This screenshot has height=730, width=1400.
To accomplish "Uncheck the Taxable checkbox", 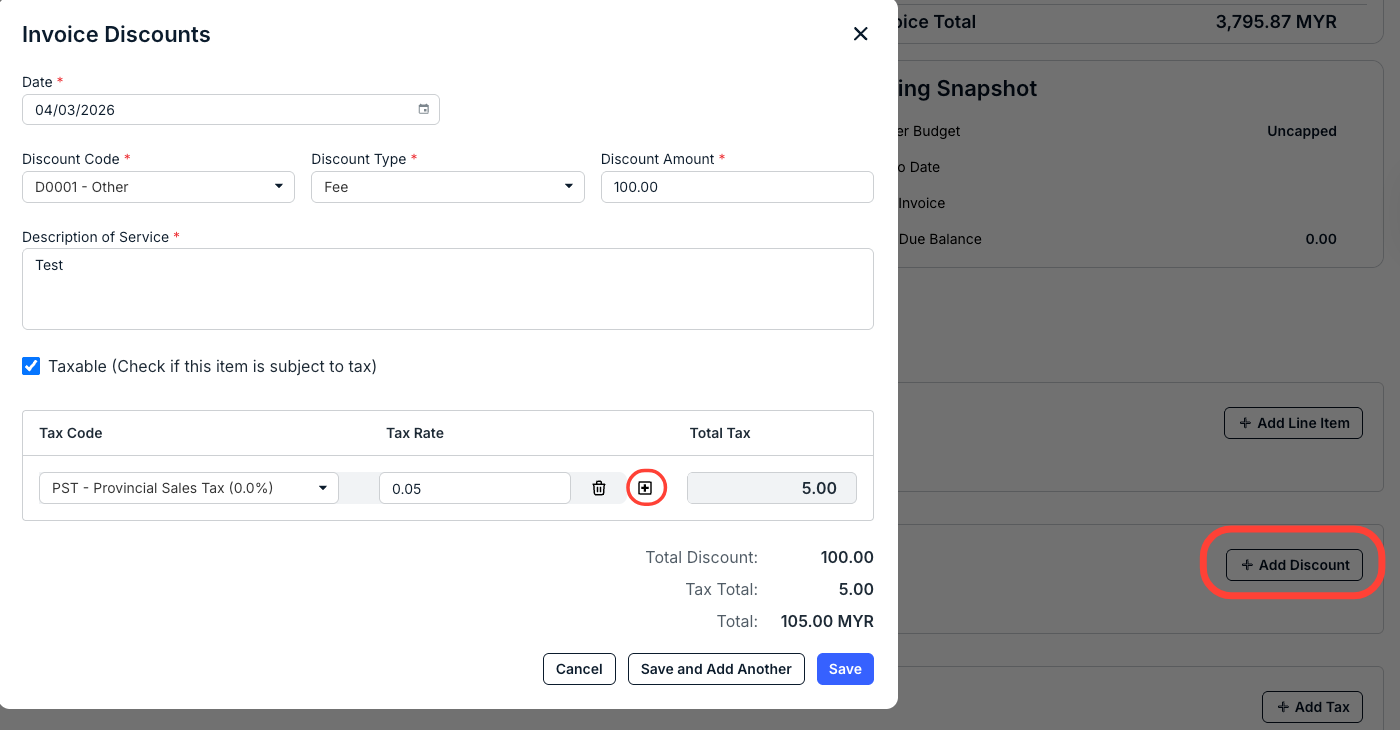I will [32, 366].
